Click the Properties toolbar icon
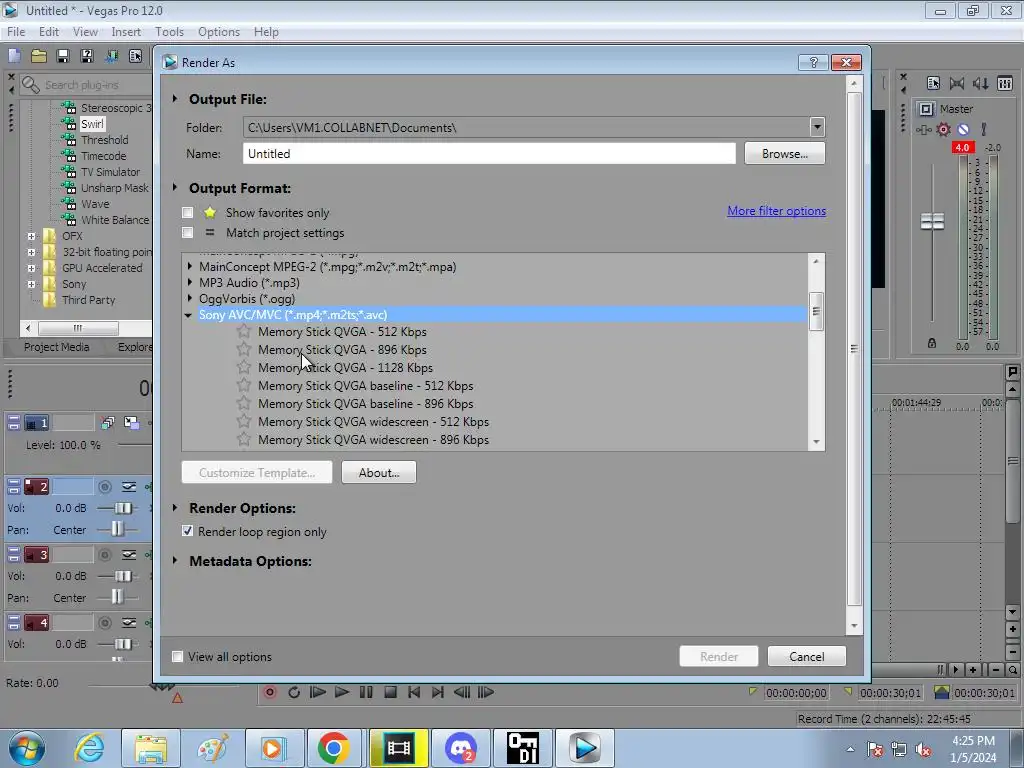 click(x=135, y=56)
